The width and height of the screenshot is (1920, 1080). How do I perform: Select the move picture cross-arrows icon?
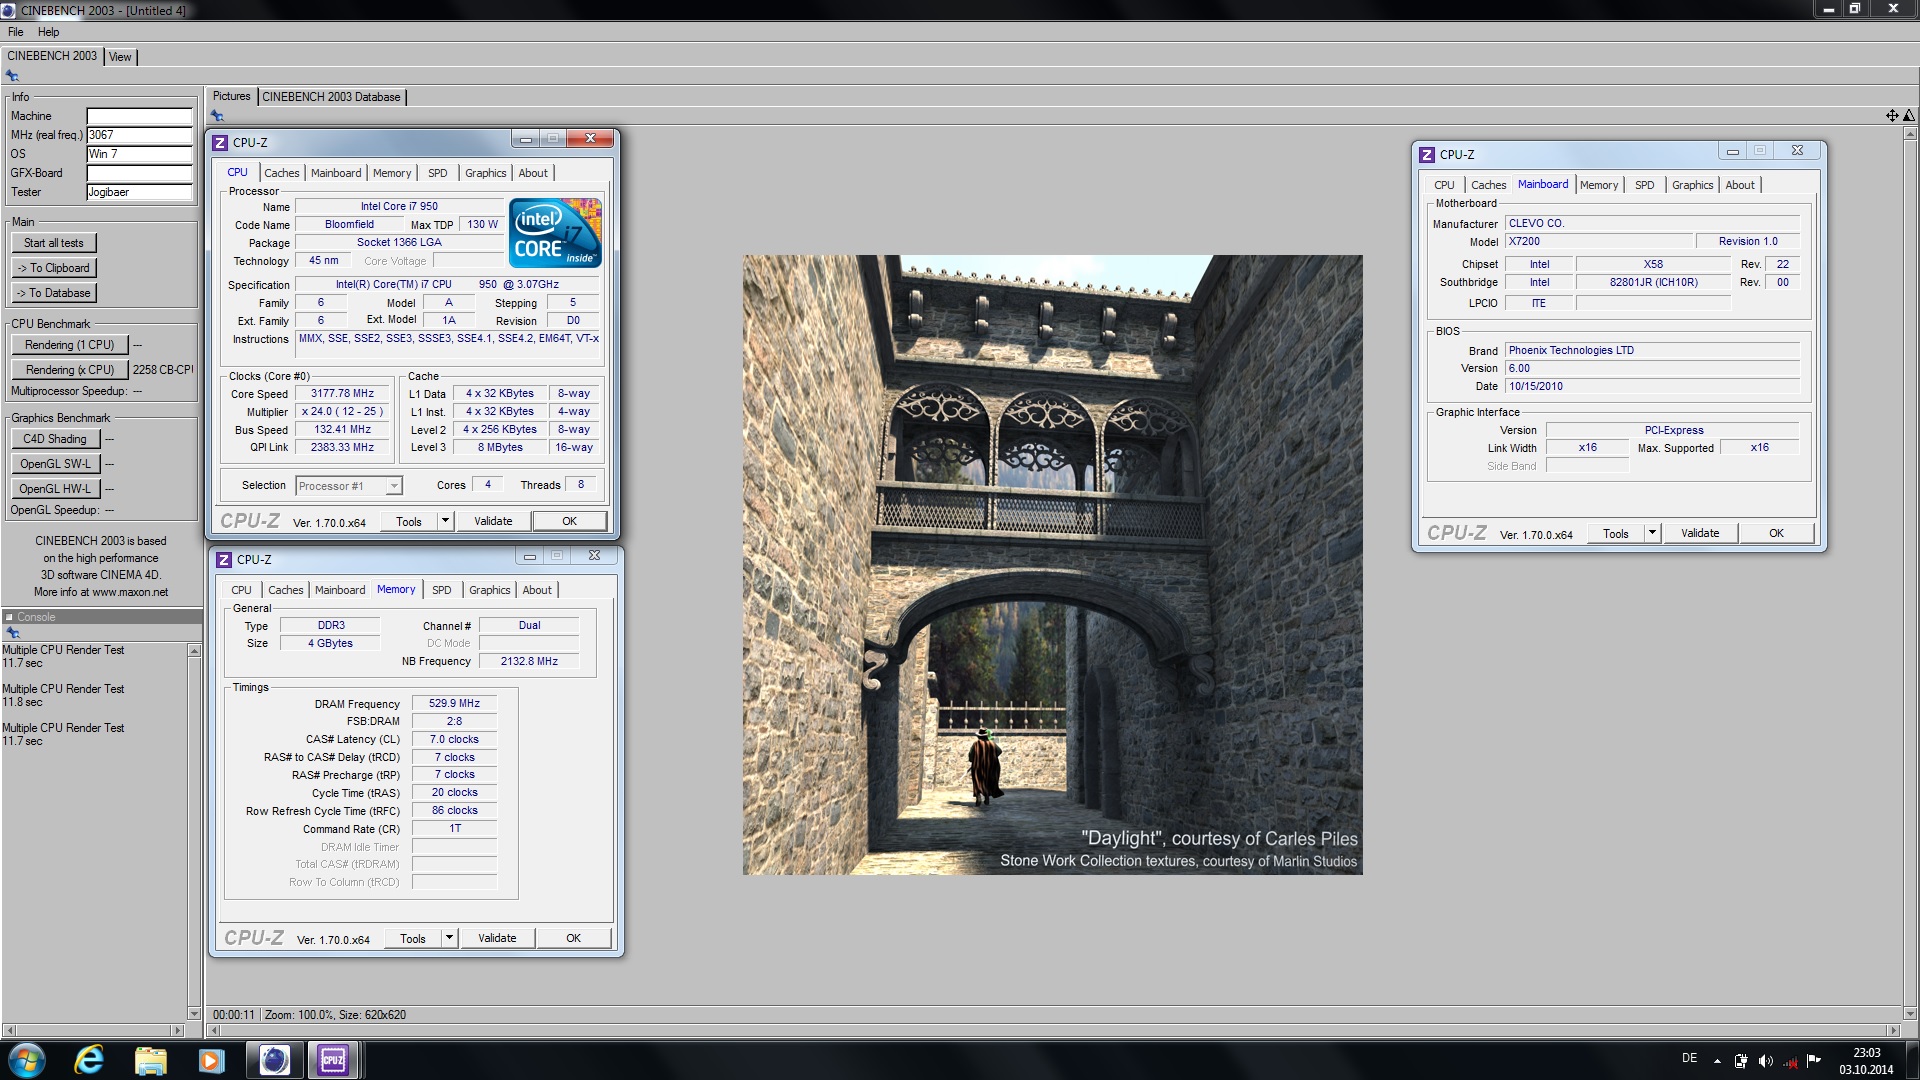click(x=1892, y=115)
